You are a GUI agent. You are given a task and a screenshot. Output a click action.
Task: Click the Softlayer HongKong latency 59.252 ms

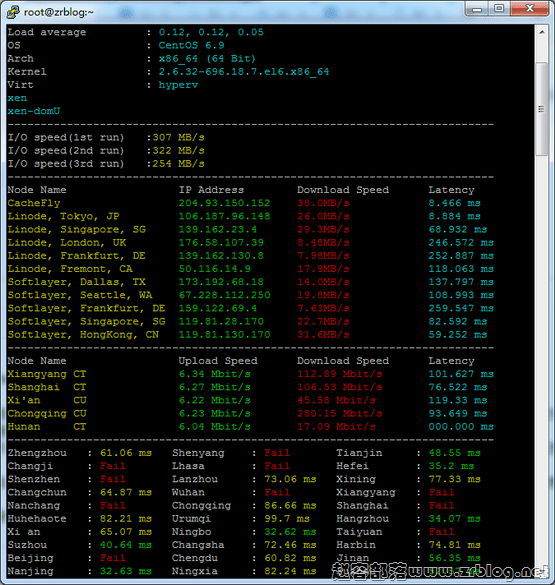point(458,334)
